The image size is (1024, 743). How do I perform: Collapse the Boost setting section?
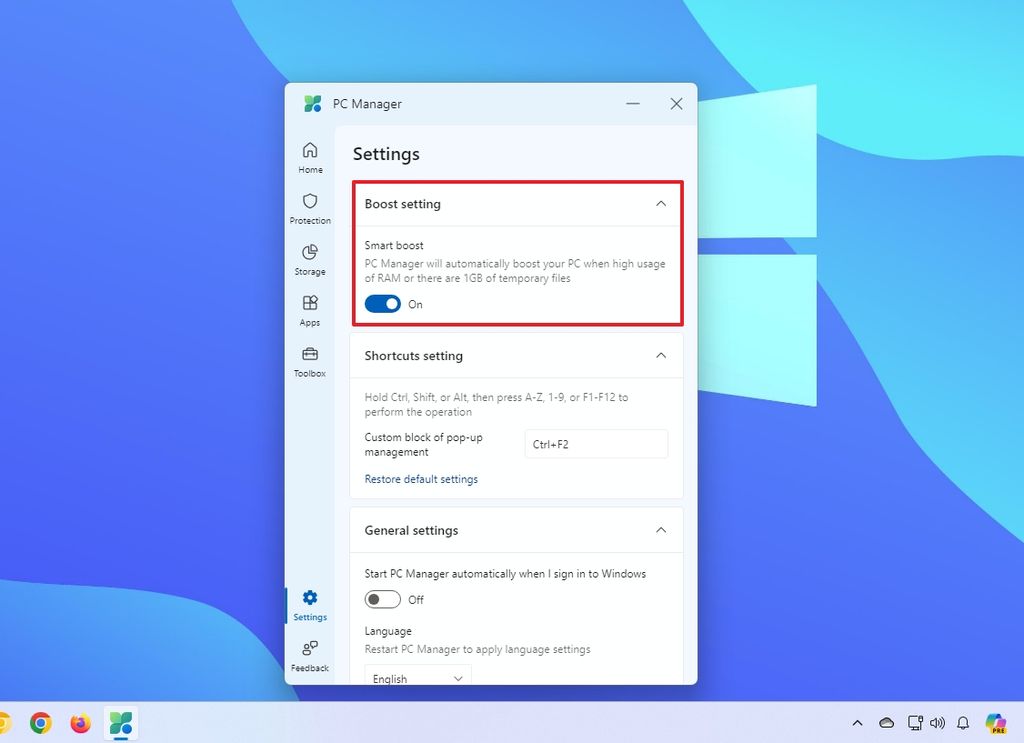tap(661, 203)
